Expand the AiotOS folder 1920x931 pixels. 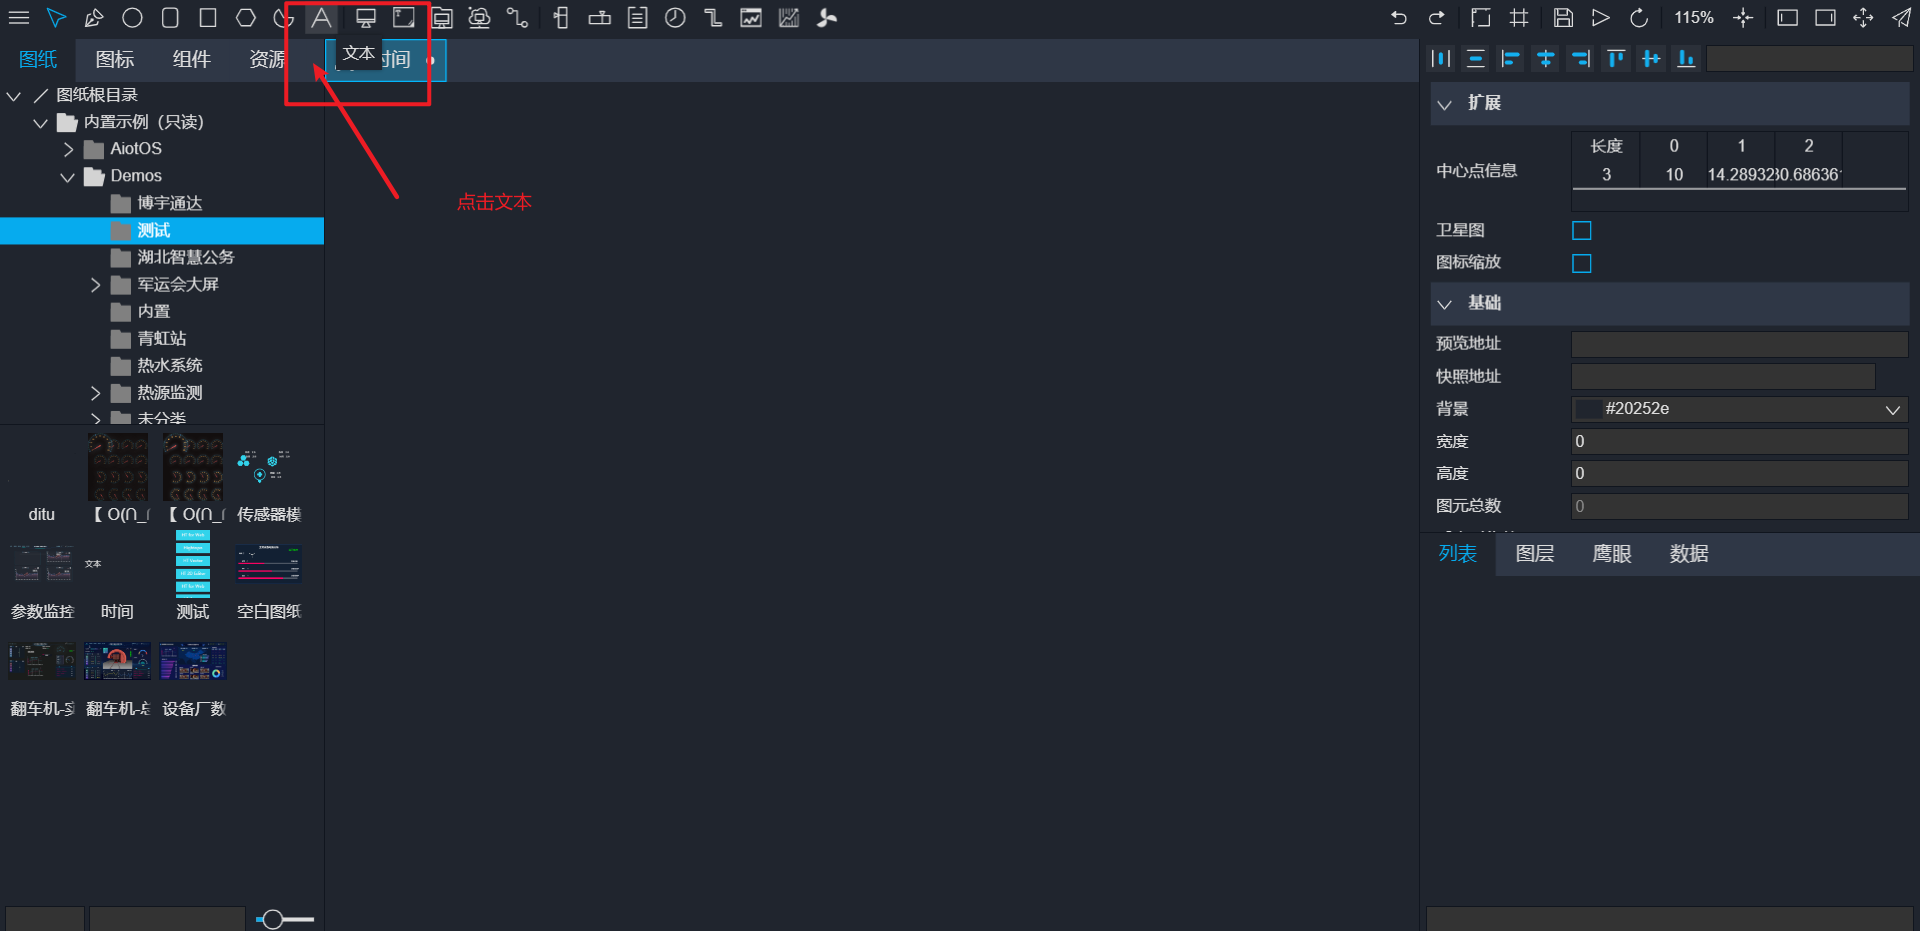pyautogui.click(x=68, y=149)
